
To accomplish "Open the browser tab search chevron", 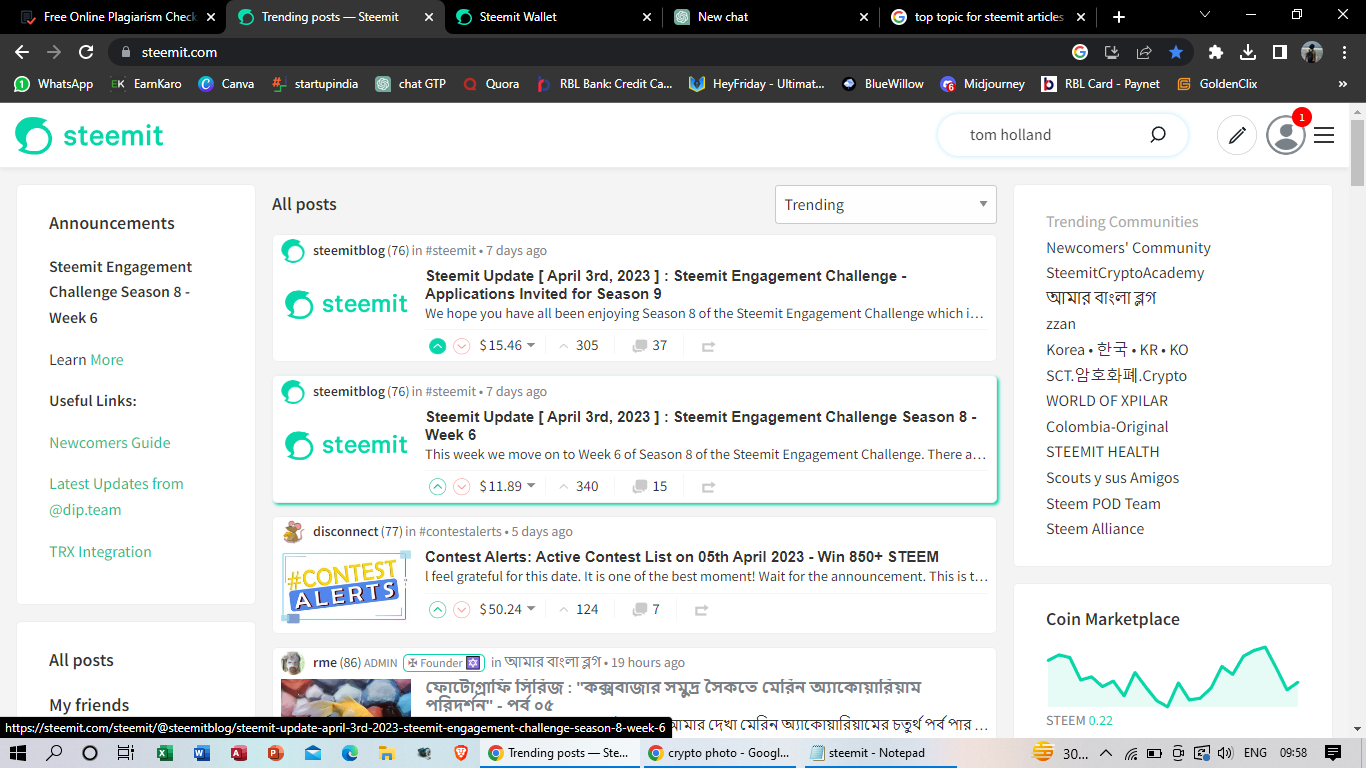I will [1204, 15].
